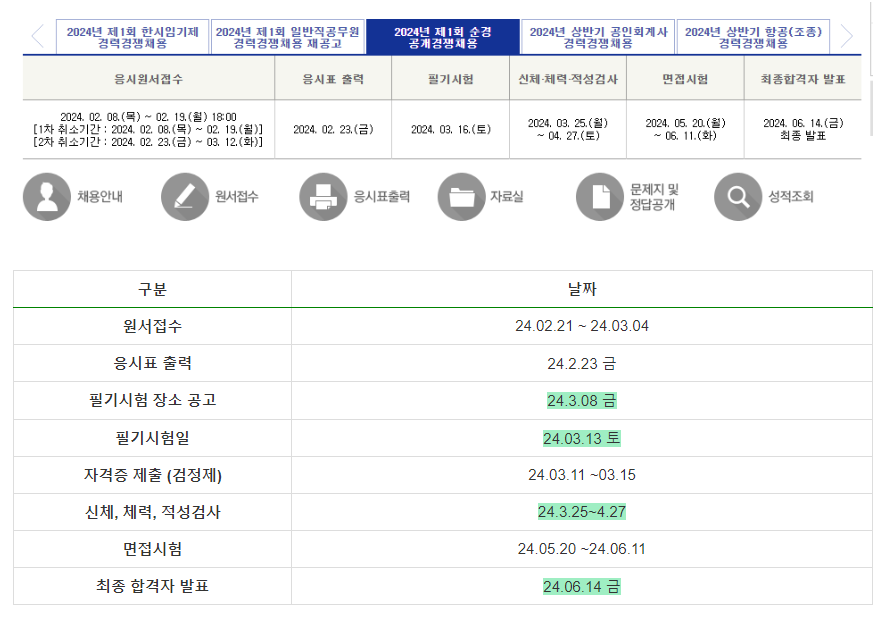
Task: Click highlighted date 24.03.13 토
Action: pyautogui.click(x=582, y=438)
